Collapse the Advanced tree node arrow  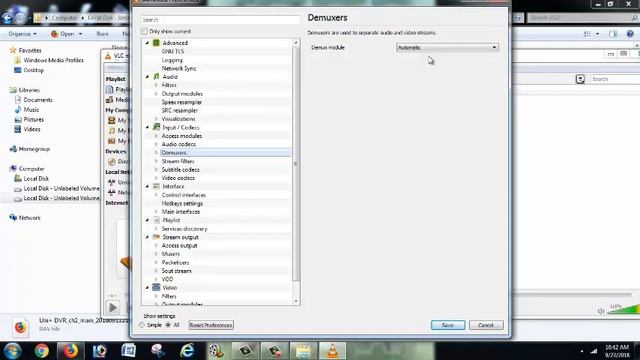tap(147, 43)
